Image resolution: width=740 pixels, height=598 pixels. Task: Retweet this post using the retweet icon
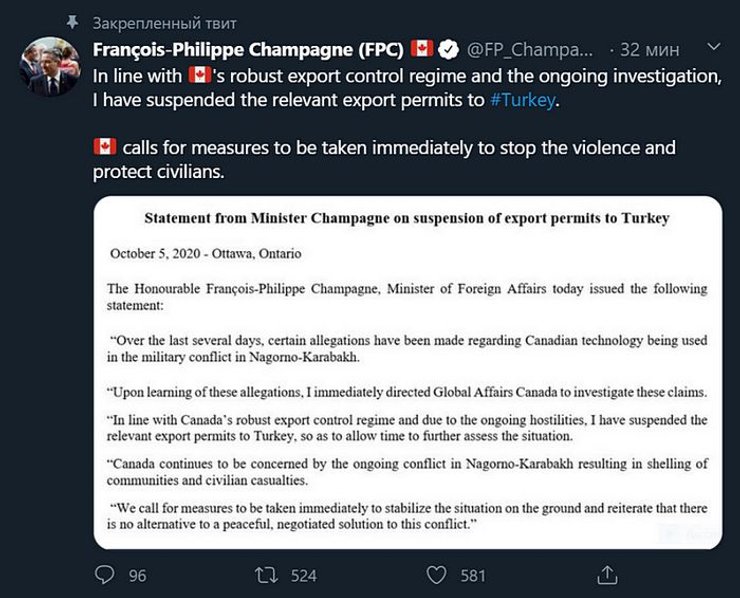[x=268, y=575]
